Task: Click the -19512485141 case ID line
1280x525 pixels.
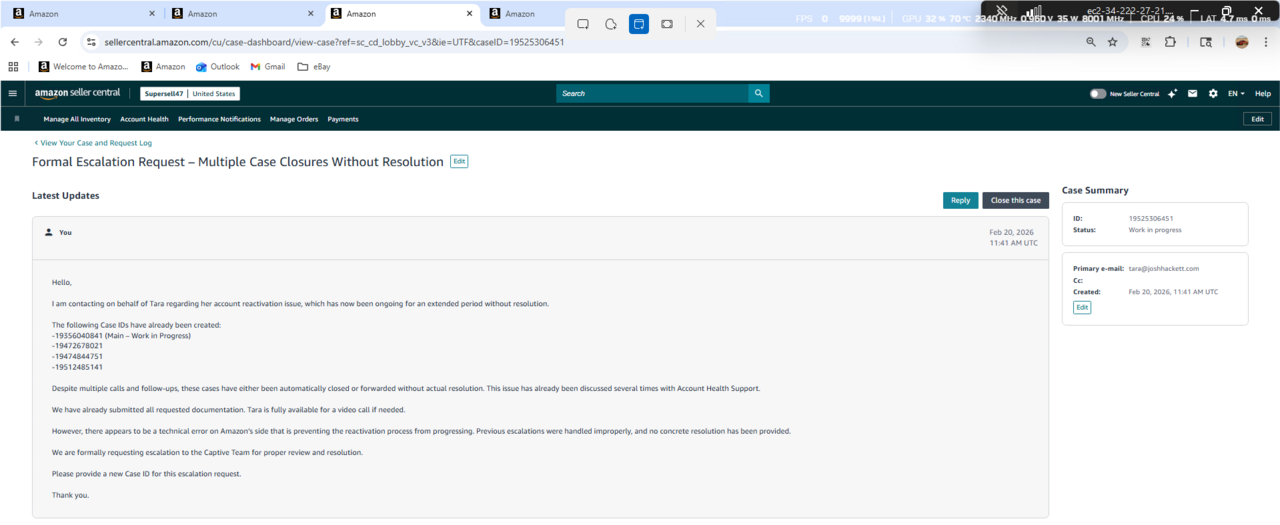Action: 77,367
